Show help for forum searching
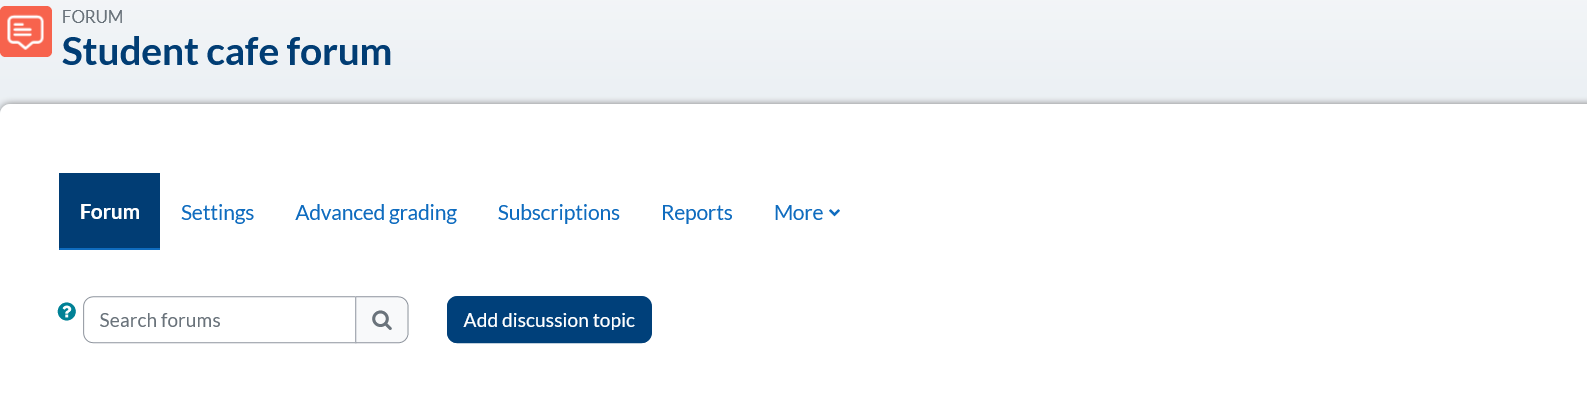 (67, 311)
